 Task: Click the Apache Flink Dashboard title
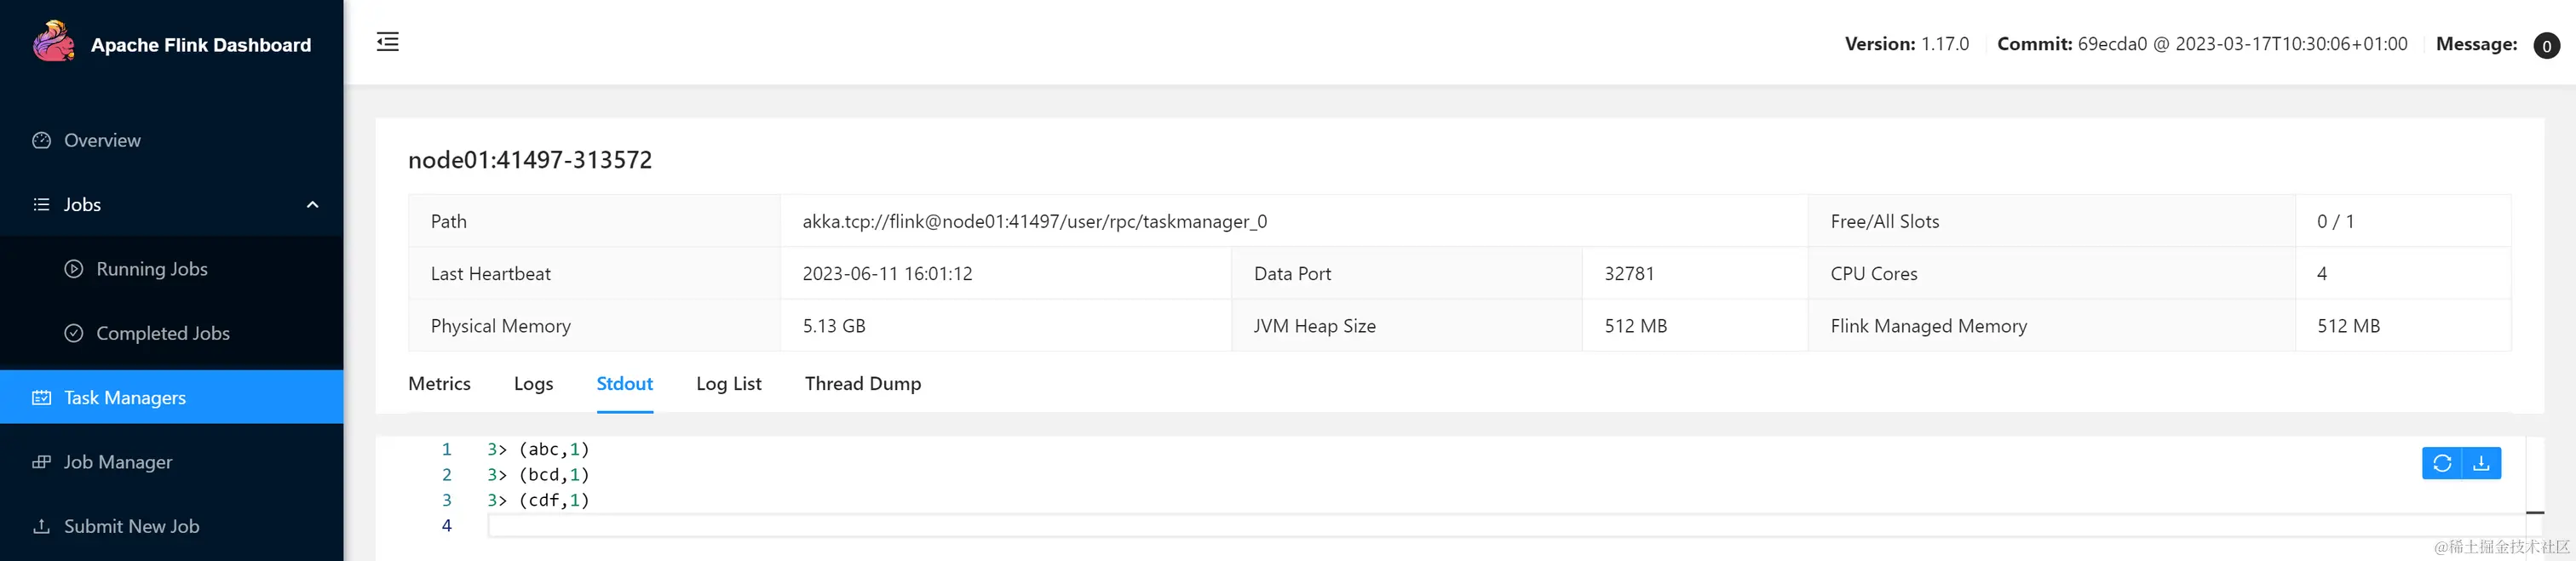tap(201, 45)
